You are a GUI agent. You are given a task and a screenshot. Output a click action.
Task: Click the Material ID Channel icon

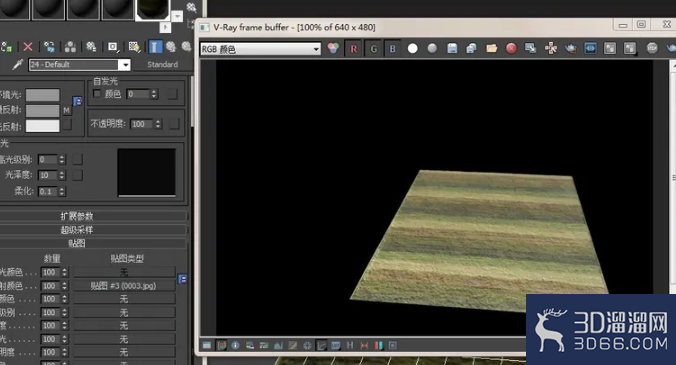tap(113, 47)
